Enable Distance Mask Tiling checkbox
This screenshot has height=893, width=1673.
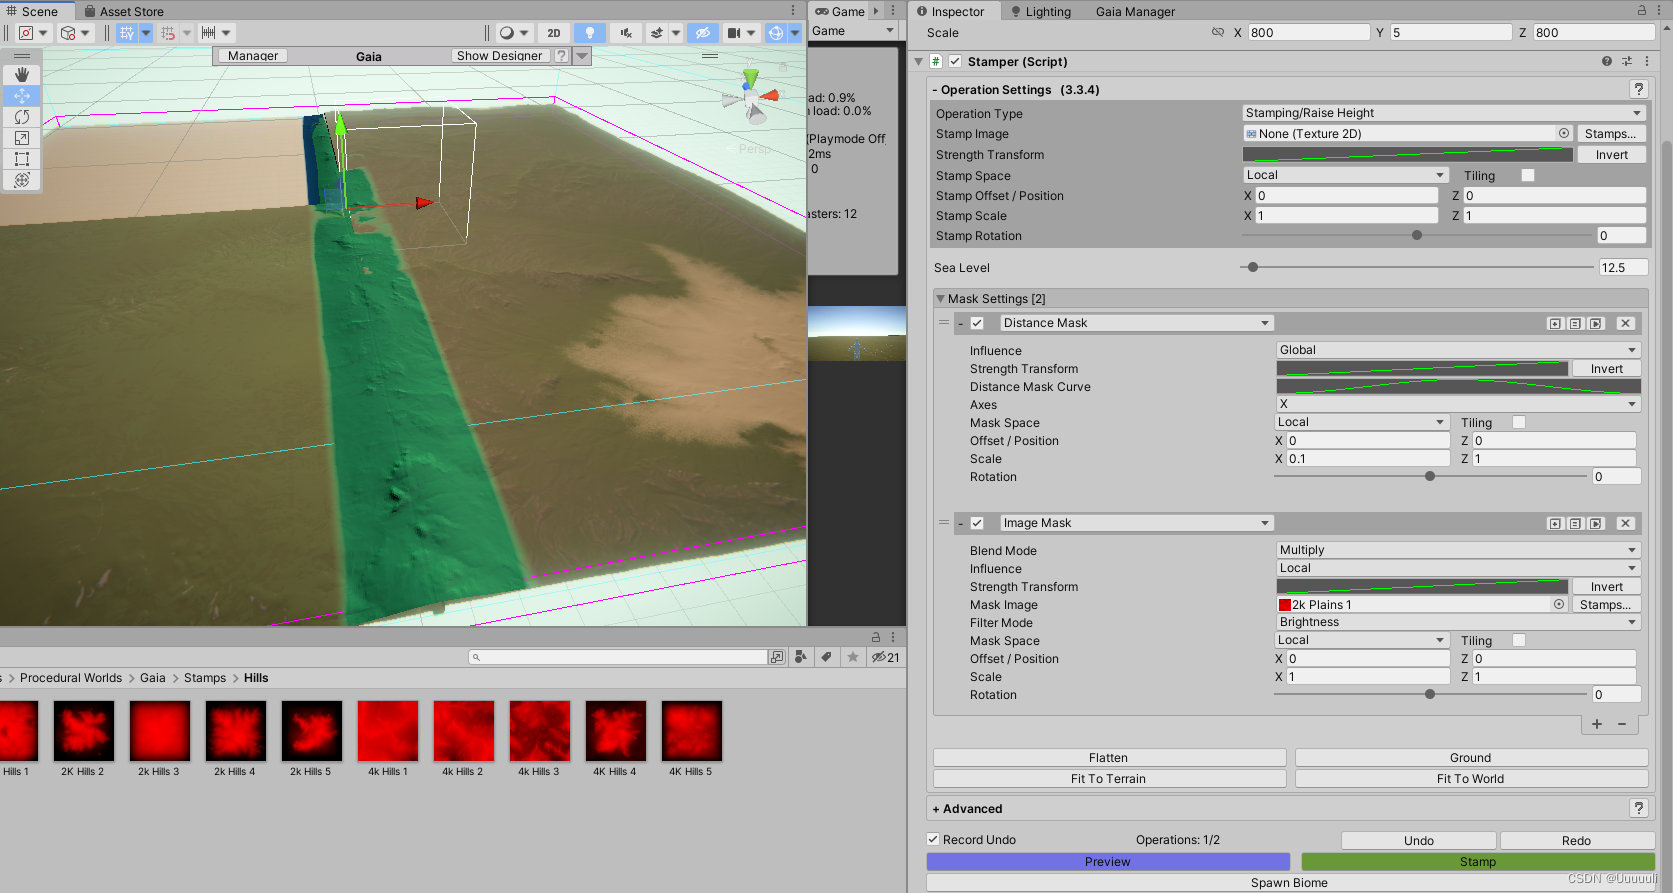click(x=1519, y=422)
